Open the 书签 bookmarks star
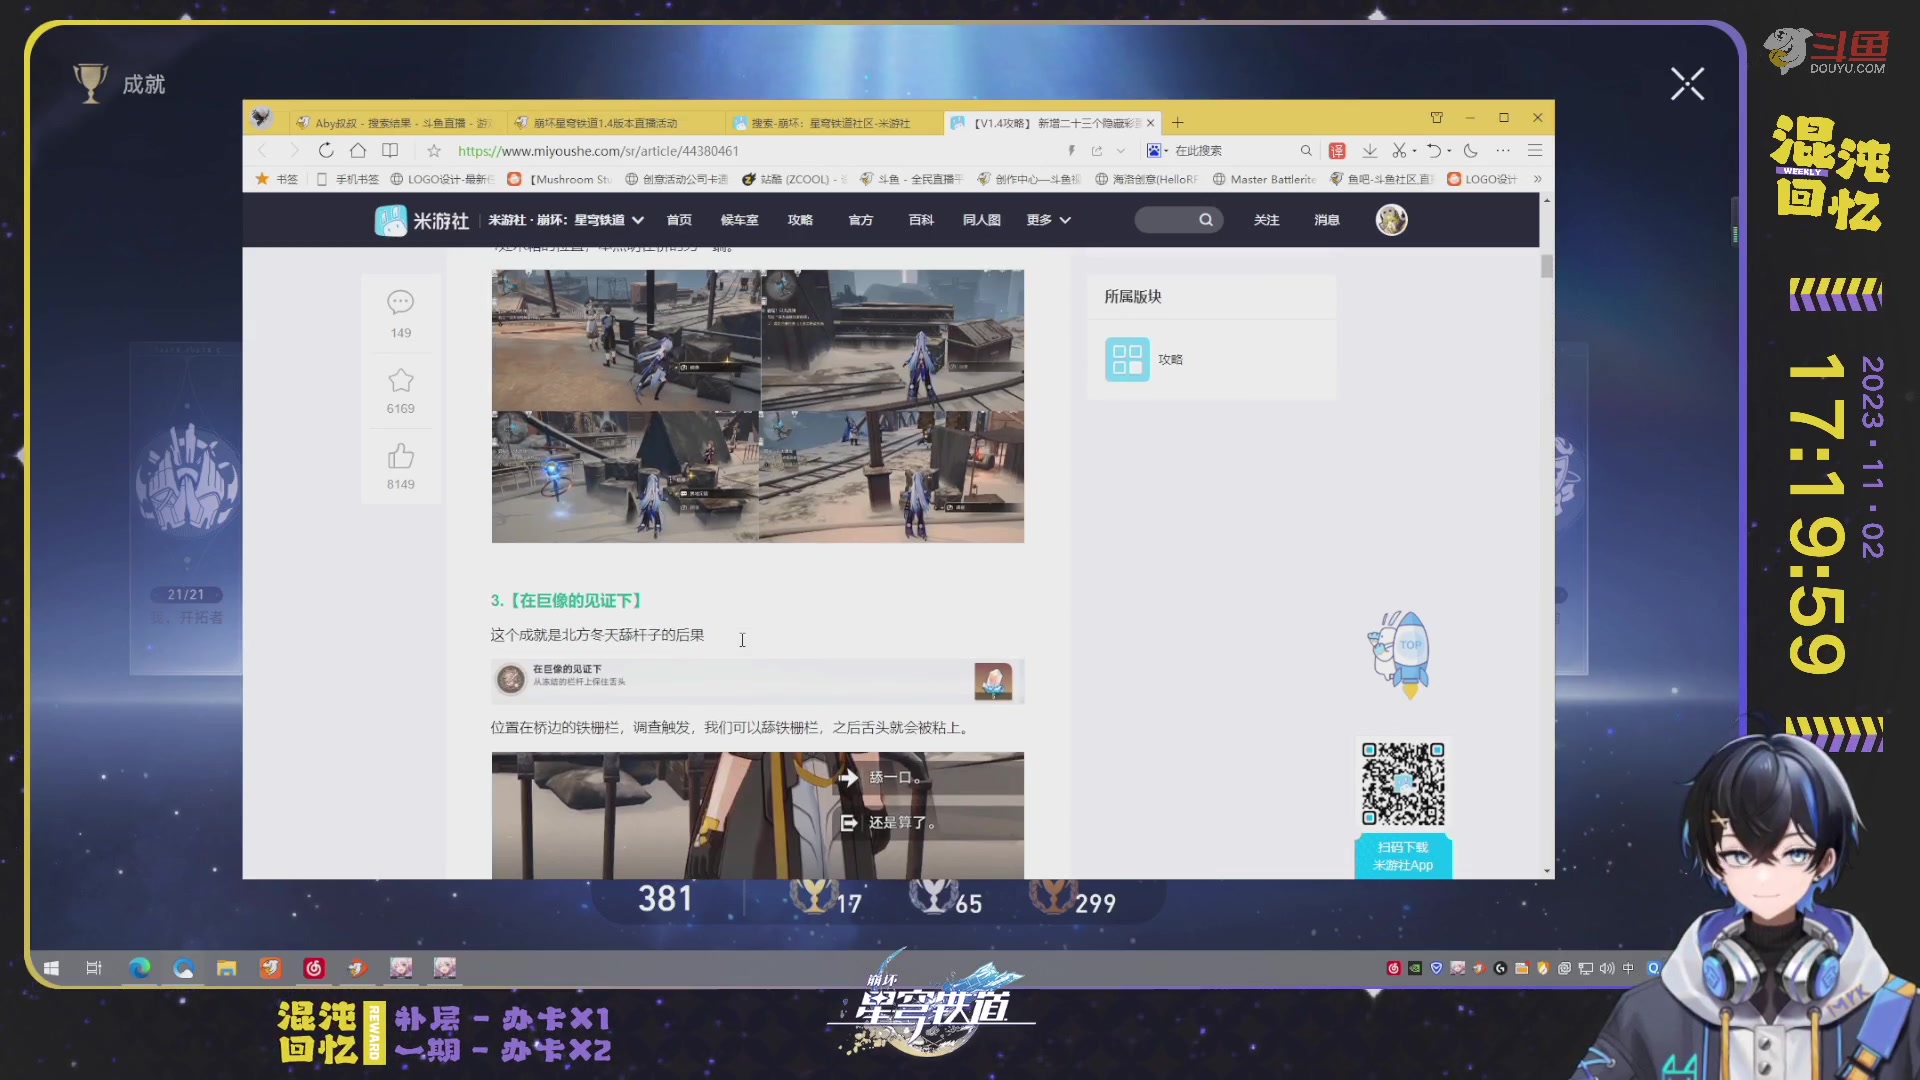 tap(276, 179)
